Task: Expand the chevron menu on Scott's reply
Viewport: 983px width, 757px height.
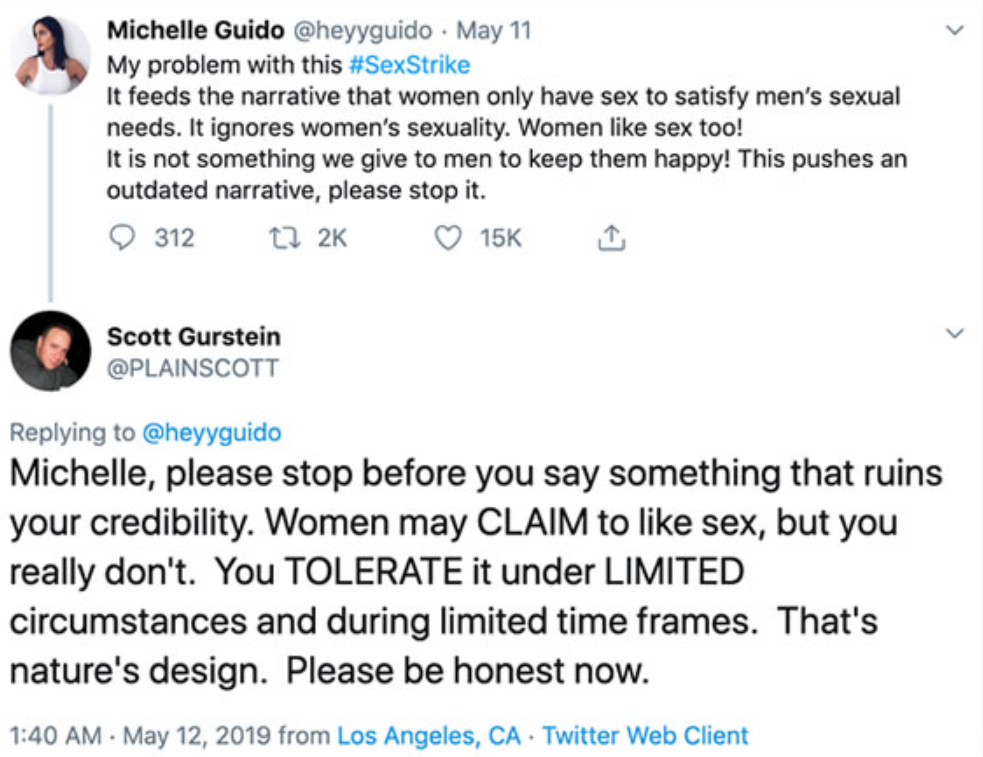Action: pos(955,332)
